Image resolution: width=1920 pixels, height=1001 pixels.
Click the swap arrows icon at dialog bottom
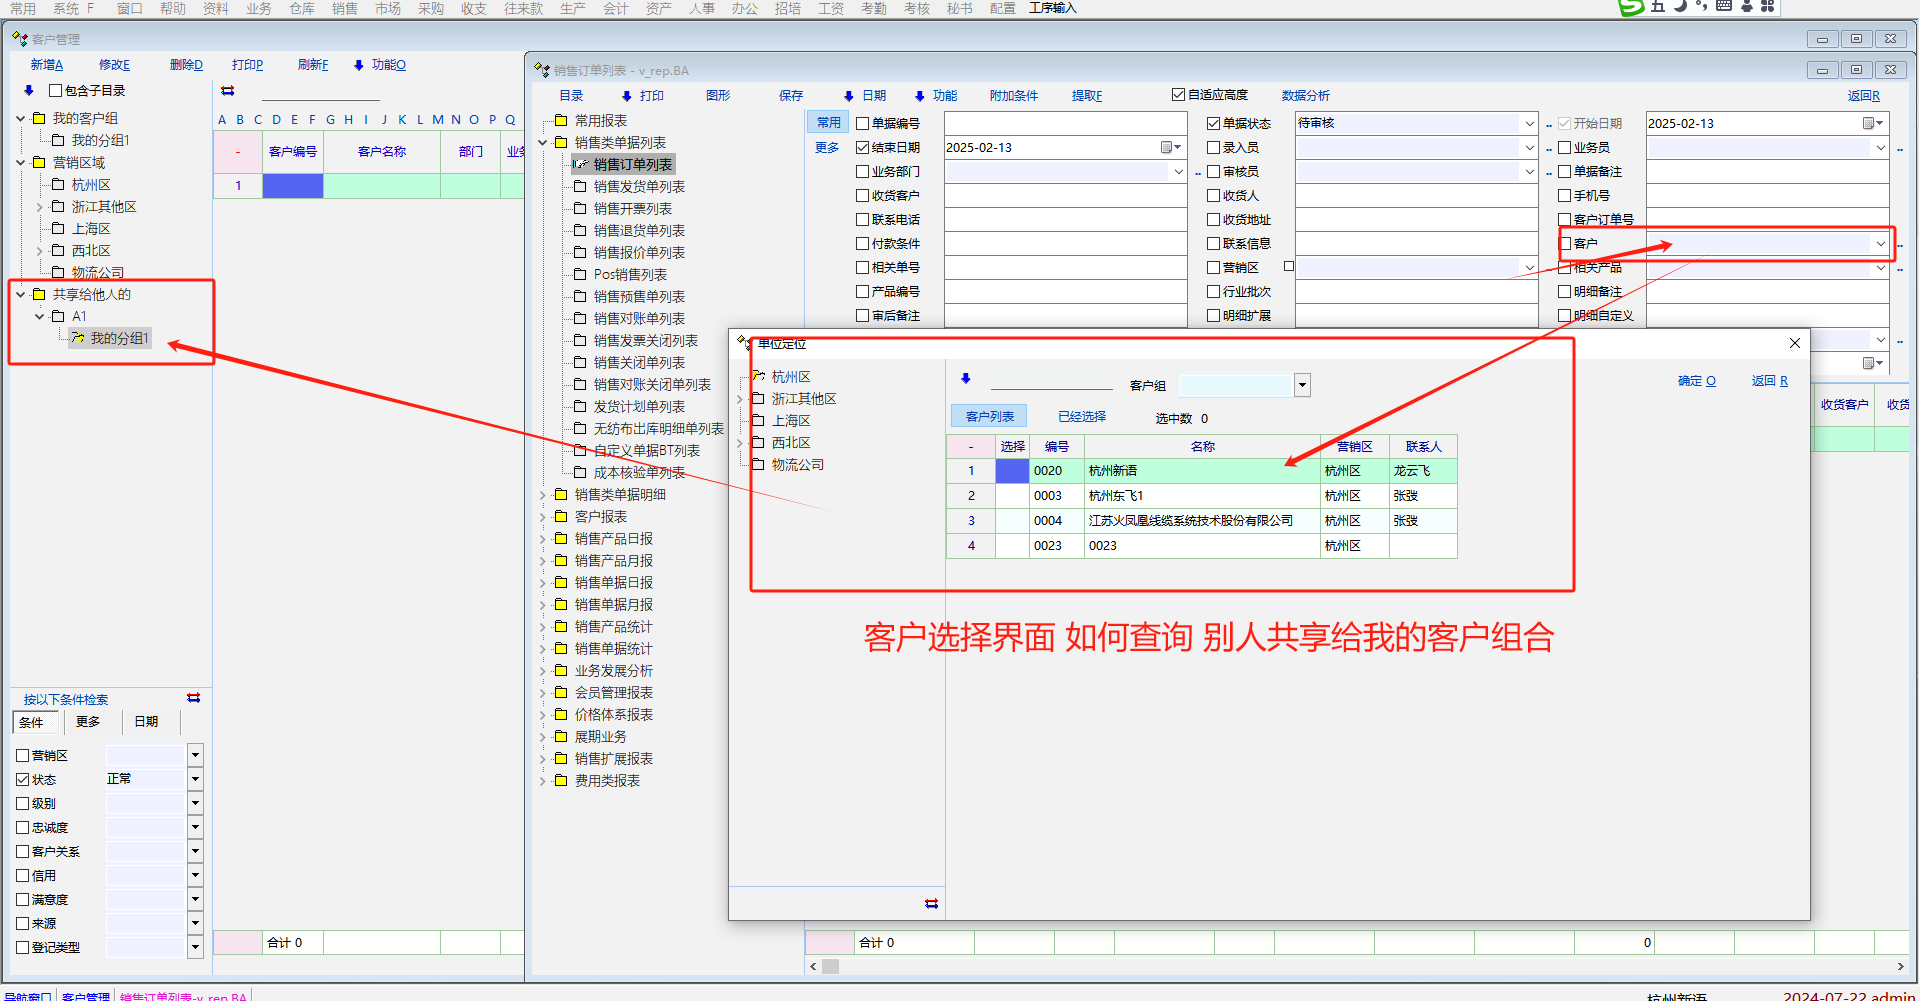point(931,904)
